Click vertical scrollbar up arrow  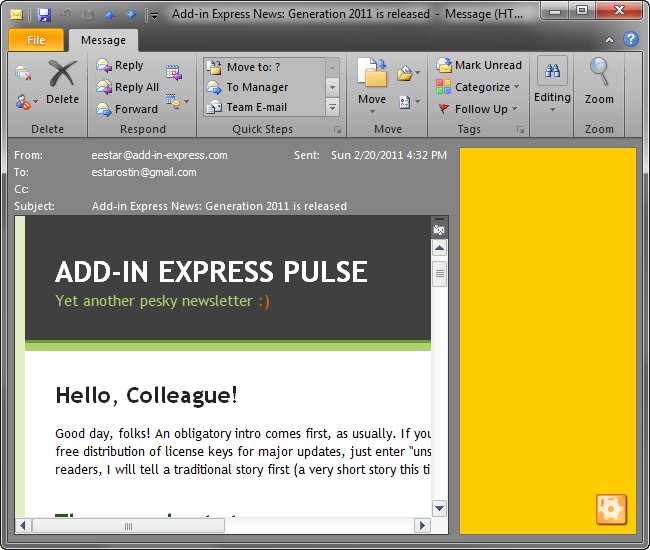click(x=439, y=248)
